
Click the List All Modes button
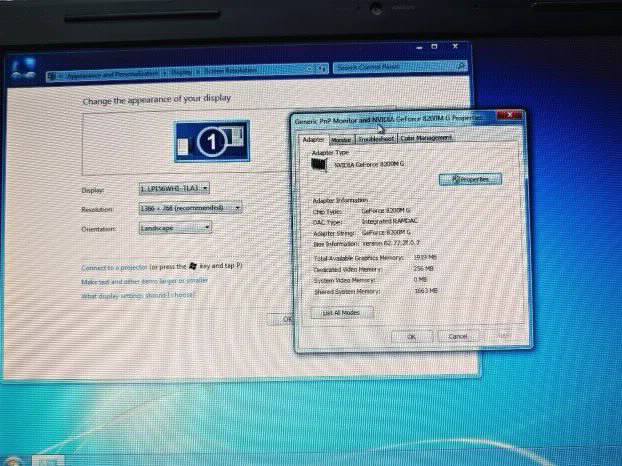tap(342, 313)
